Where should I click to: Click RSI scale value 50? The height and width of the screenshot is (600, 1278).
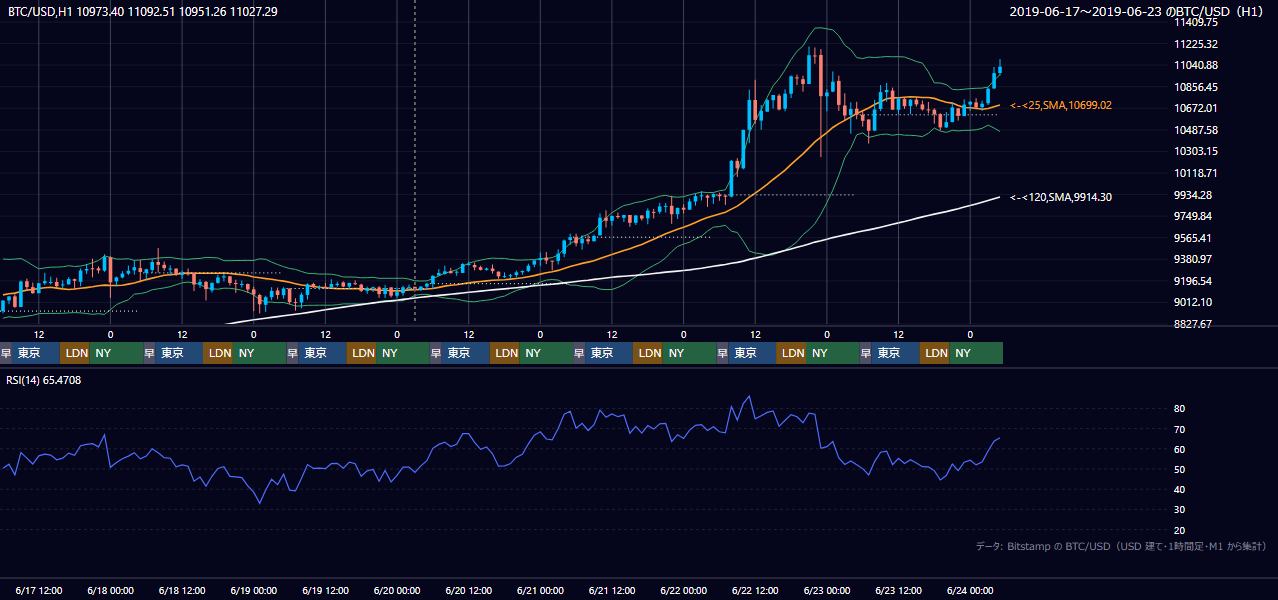tap(1180, 469)
